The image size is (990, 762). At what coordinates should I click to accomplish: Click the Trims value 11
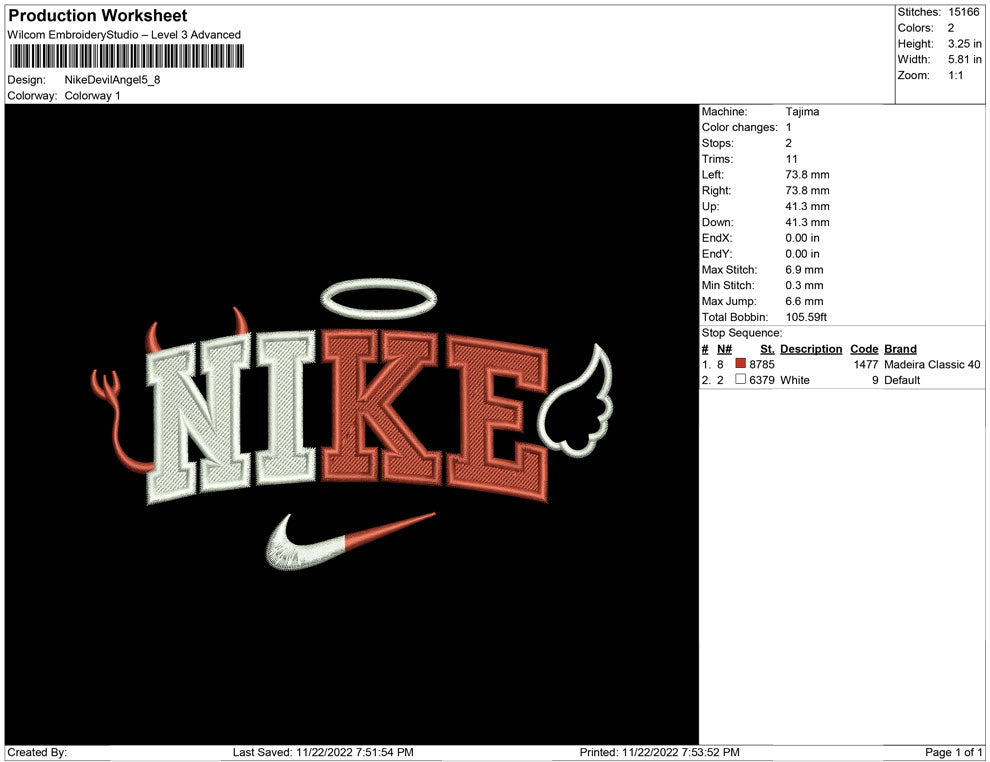click(x=792, y=158)
